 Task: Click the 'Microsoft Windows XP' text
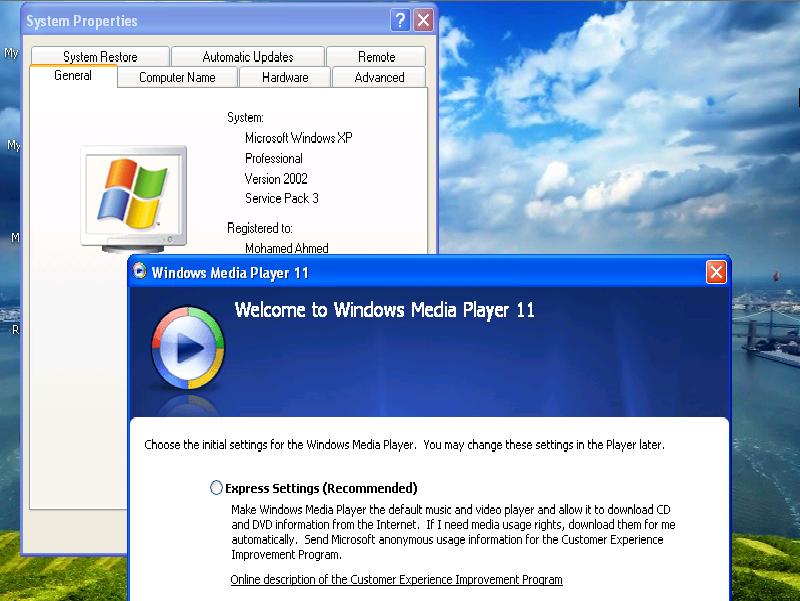point(298,138)
